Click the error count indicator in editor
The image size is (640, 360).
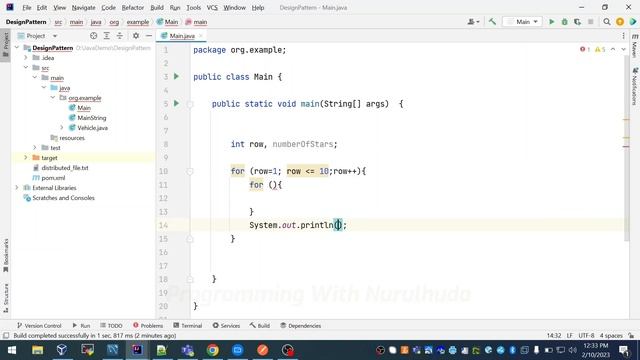point(585,49)
